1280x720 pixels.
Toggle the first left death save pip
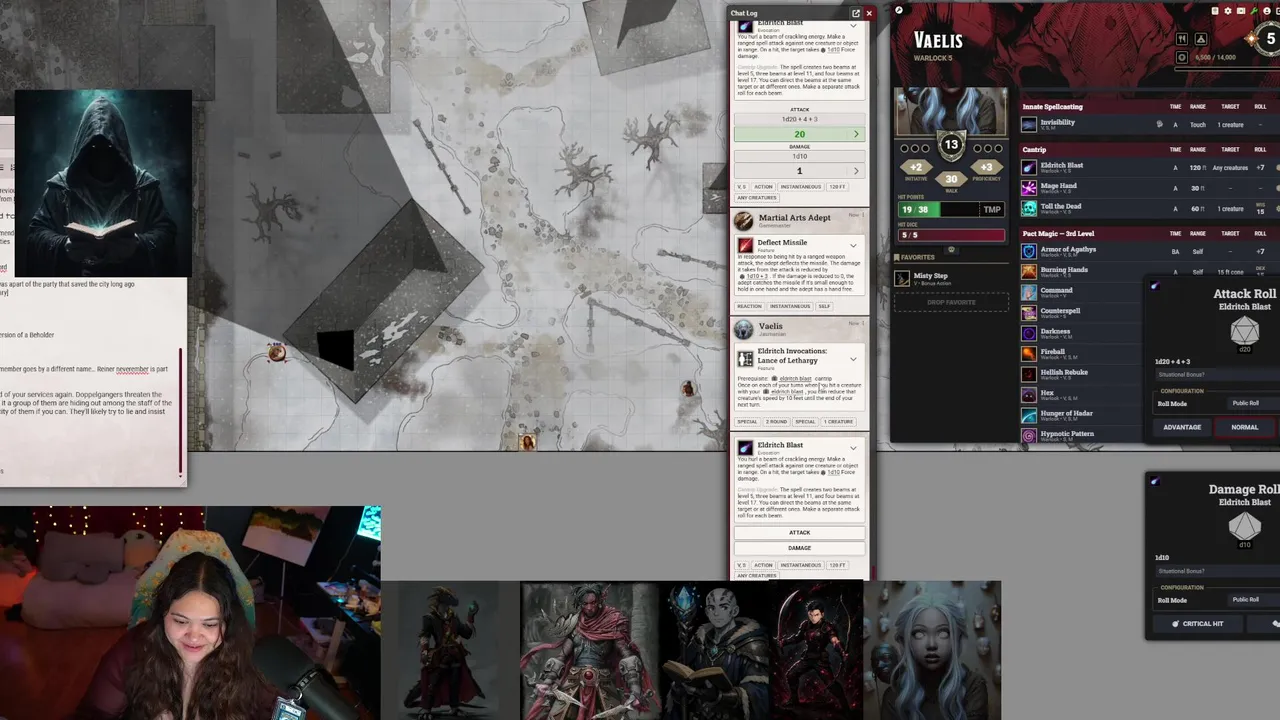coord(905,149)
